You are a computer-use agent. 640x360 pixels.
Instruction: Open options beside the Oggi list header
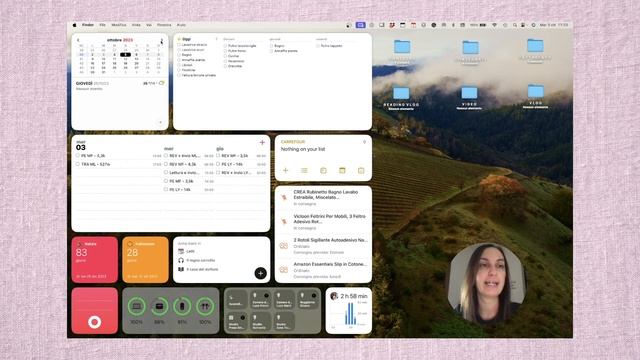click(x=217, y=39)
